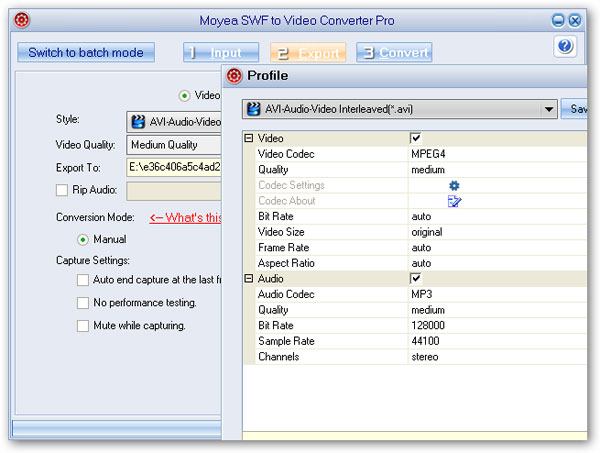This screenshot has width=600, height=453.
Task: Go to step 2 Export tab
Action: (308, 53)
